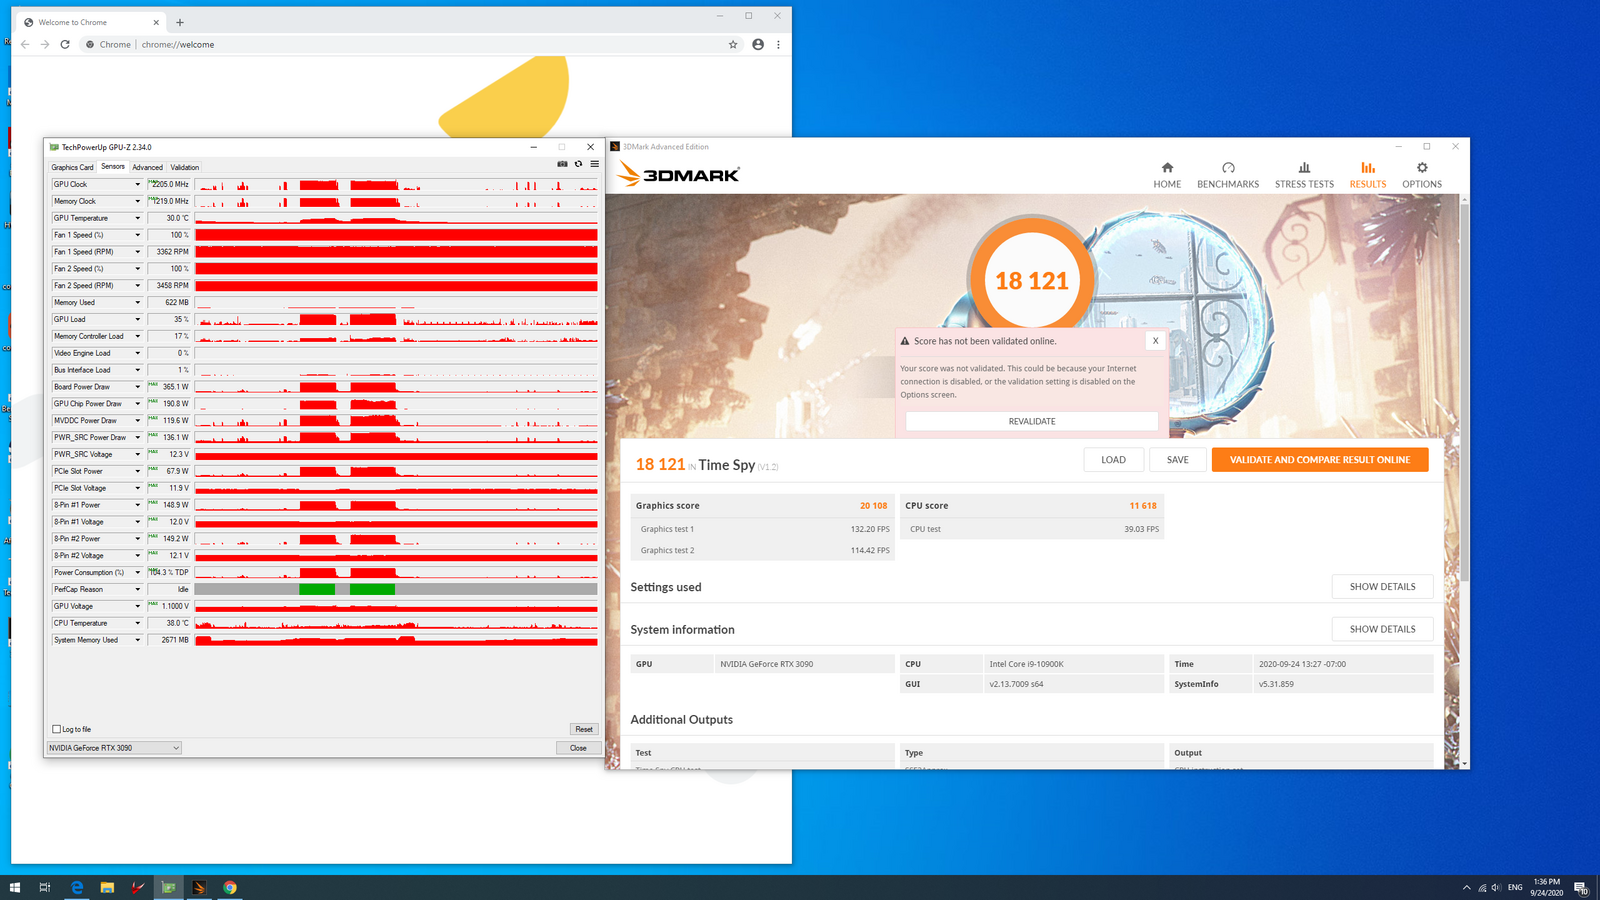This screenshot has width=1600, height=900.
Task: Switch to Sensors tab
Action: (x=113, y=167)
